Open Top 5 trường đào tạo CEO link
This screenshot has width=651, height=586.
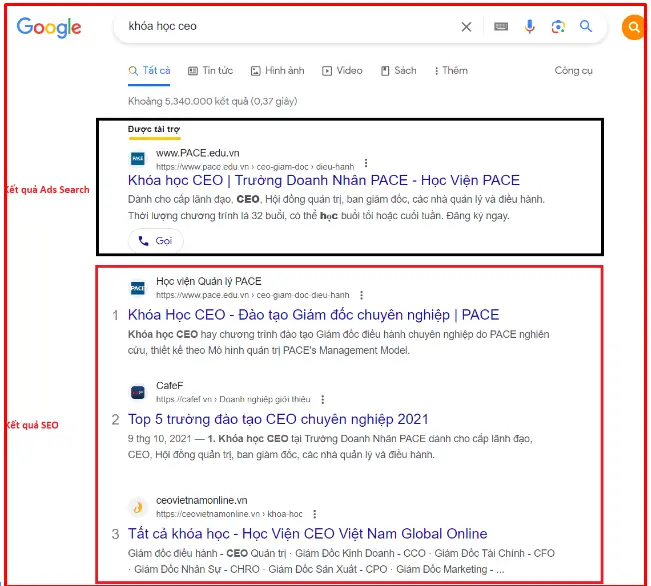278,419
